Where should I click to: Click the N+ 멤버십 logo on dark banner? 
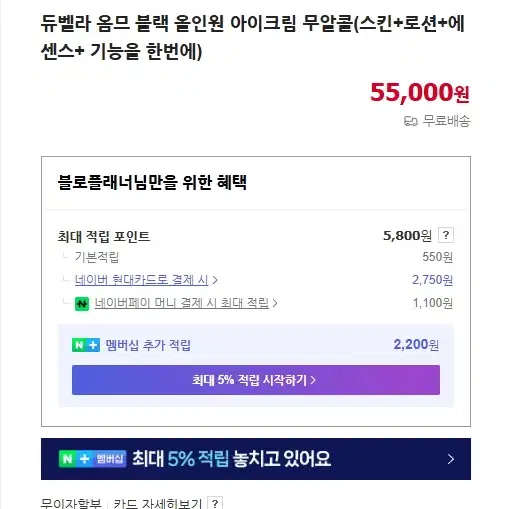92,459
